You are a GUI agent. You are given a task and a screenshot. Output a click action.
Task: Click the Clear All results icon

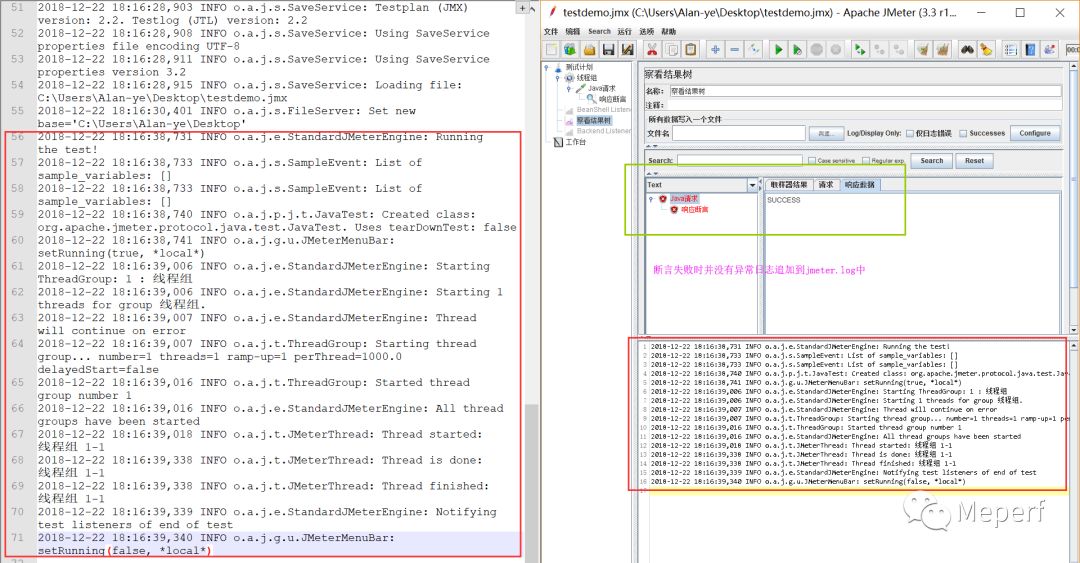point(942,50)
